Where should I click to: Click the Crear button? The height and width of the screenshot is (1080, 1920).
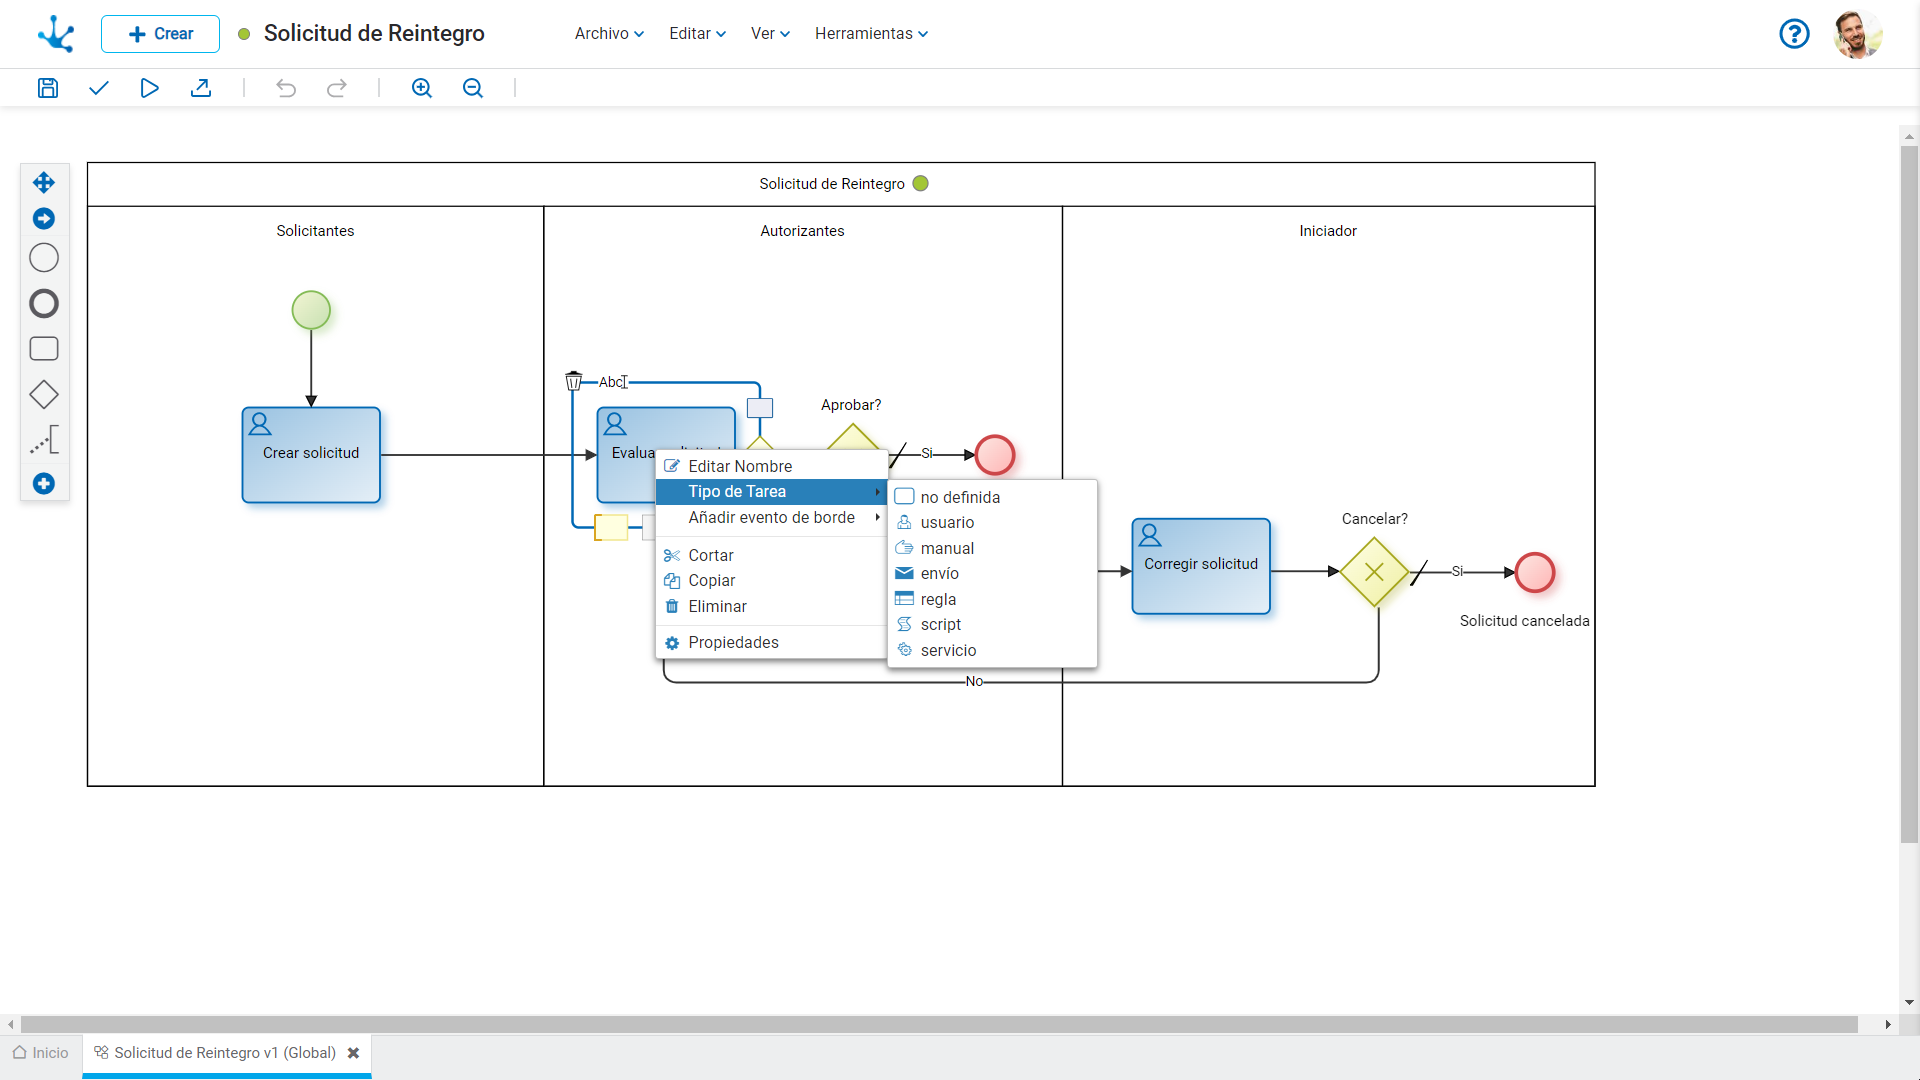[x=160, y=33]
